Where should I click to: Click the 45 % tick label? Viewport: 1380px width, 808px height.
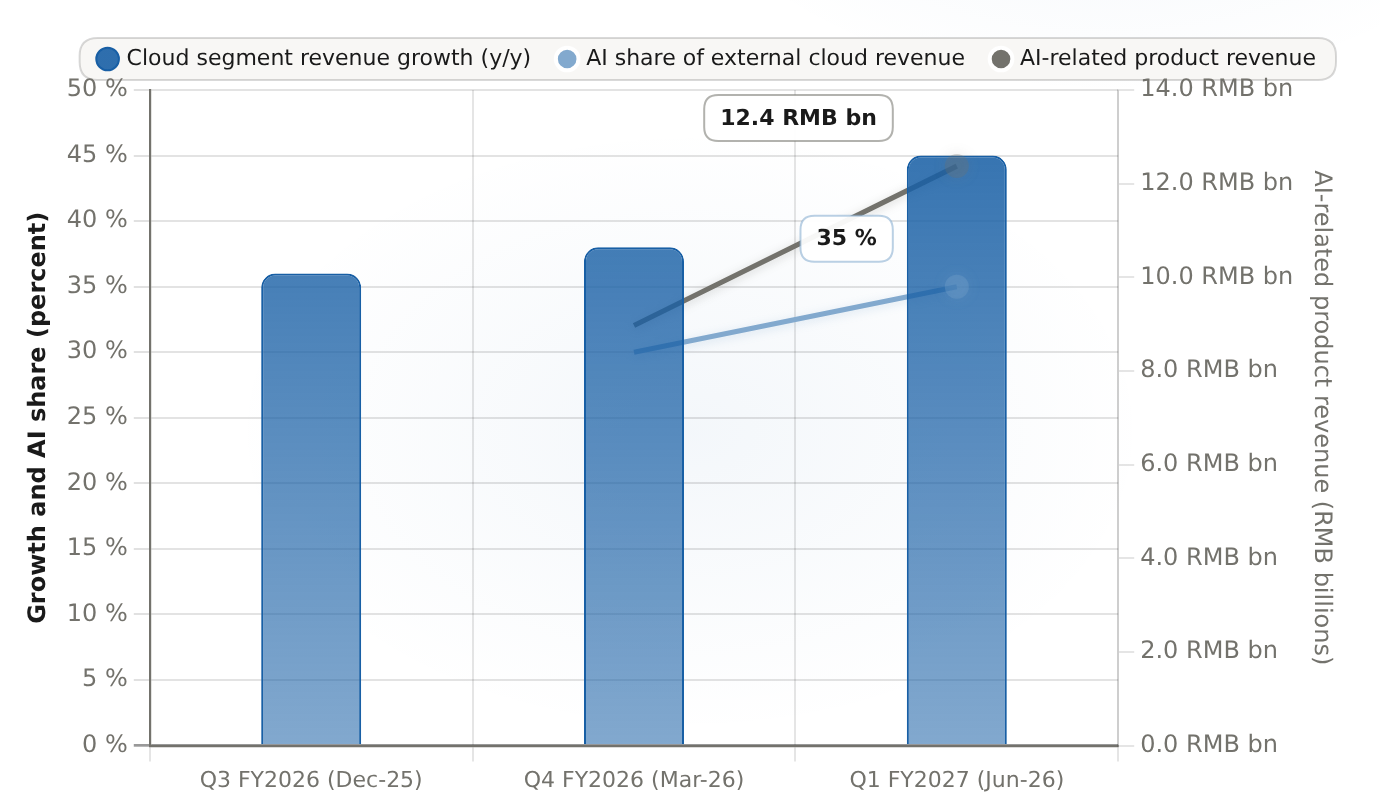tap(98, 155)
